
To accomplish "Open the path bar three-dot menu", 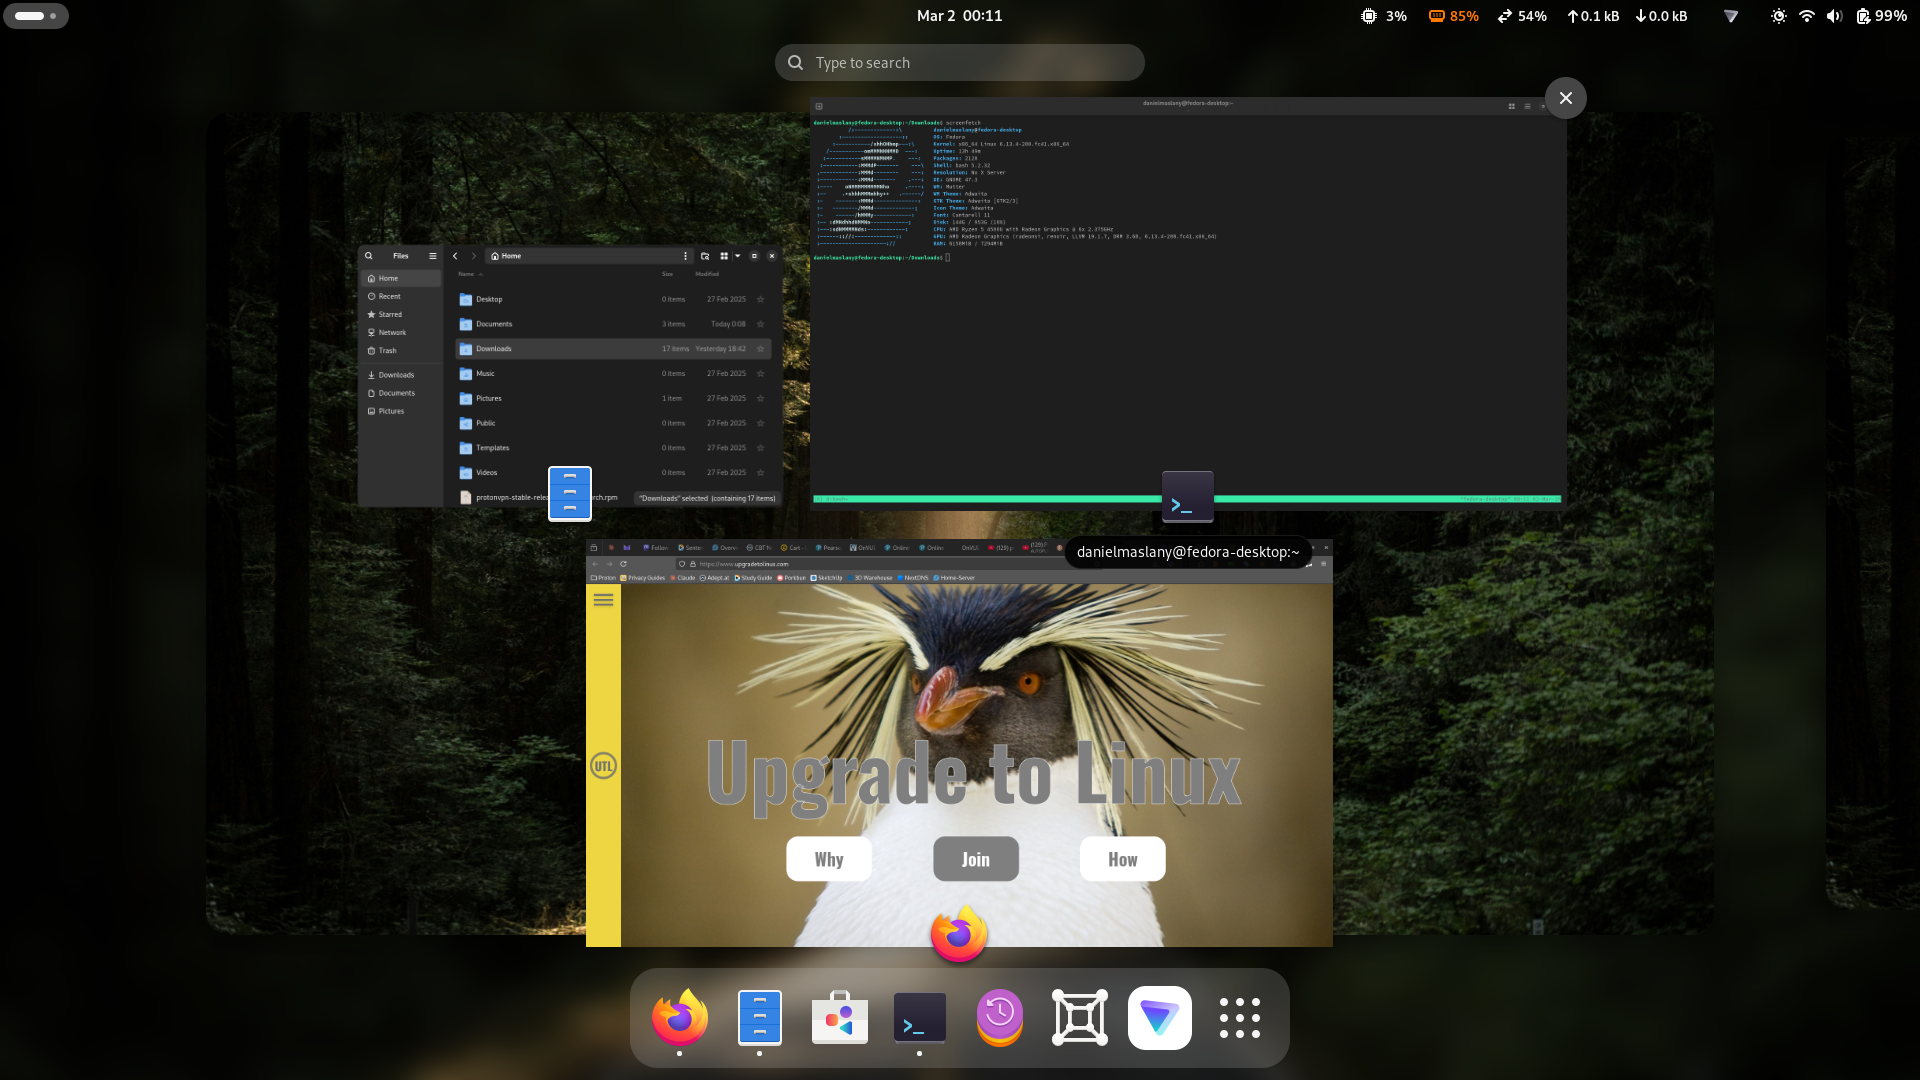I will (685, 256).
